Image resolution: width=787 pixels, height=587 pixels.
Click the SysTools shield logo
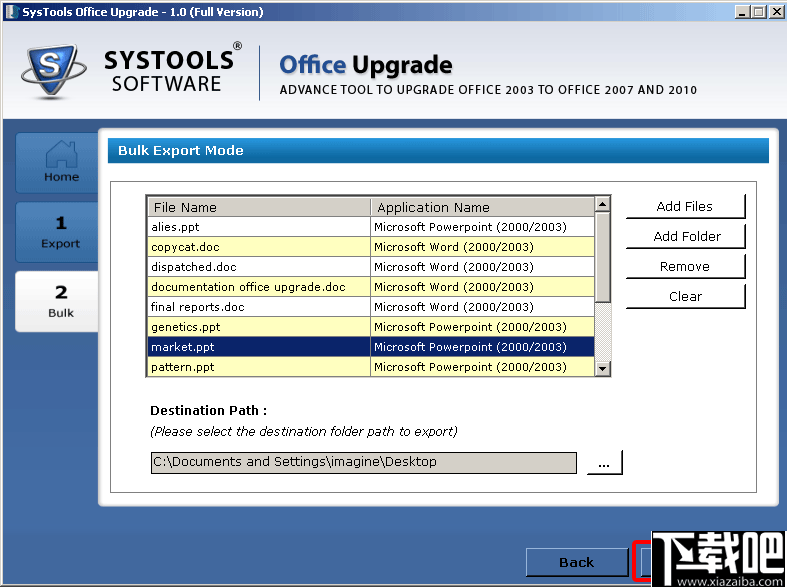pos(53,71)
